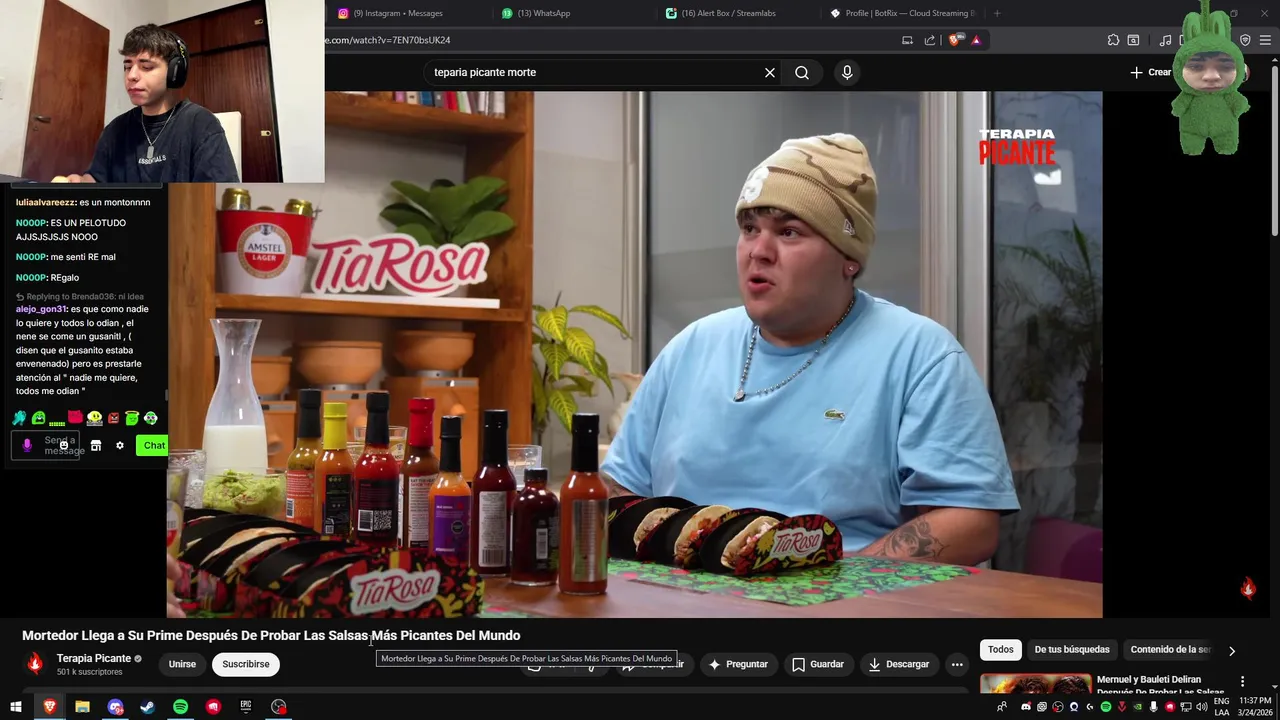
Task: Open the Windows Start button
Action: coord(16,707)
